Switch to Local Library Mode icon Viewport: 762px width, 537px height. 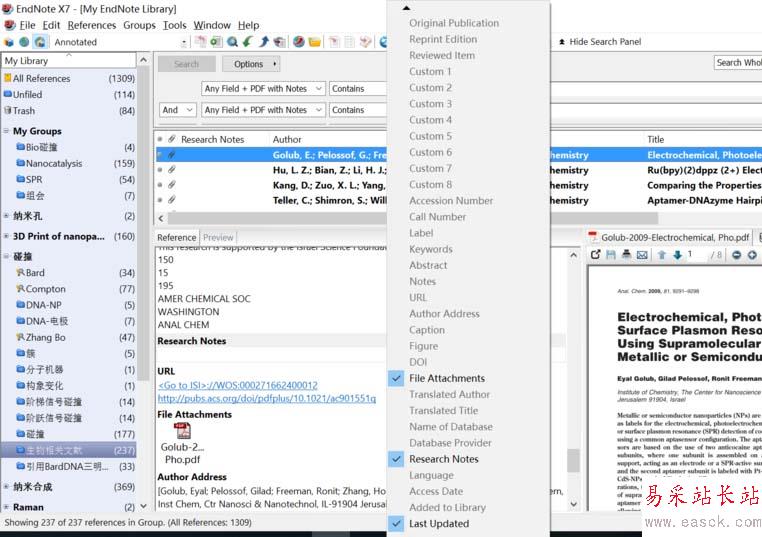9,42
